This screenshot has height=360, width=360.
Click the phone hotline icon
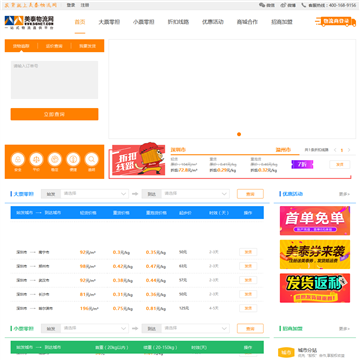304,5
